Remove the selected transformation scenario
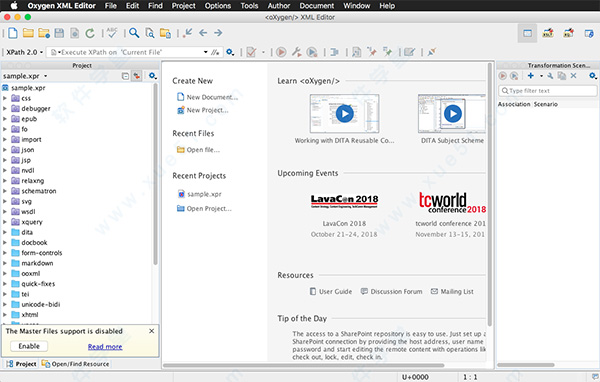 click(573, 76)
